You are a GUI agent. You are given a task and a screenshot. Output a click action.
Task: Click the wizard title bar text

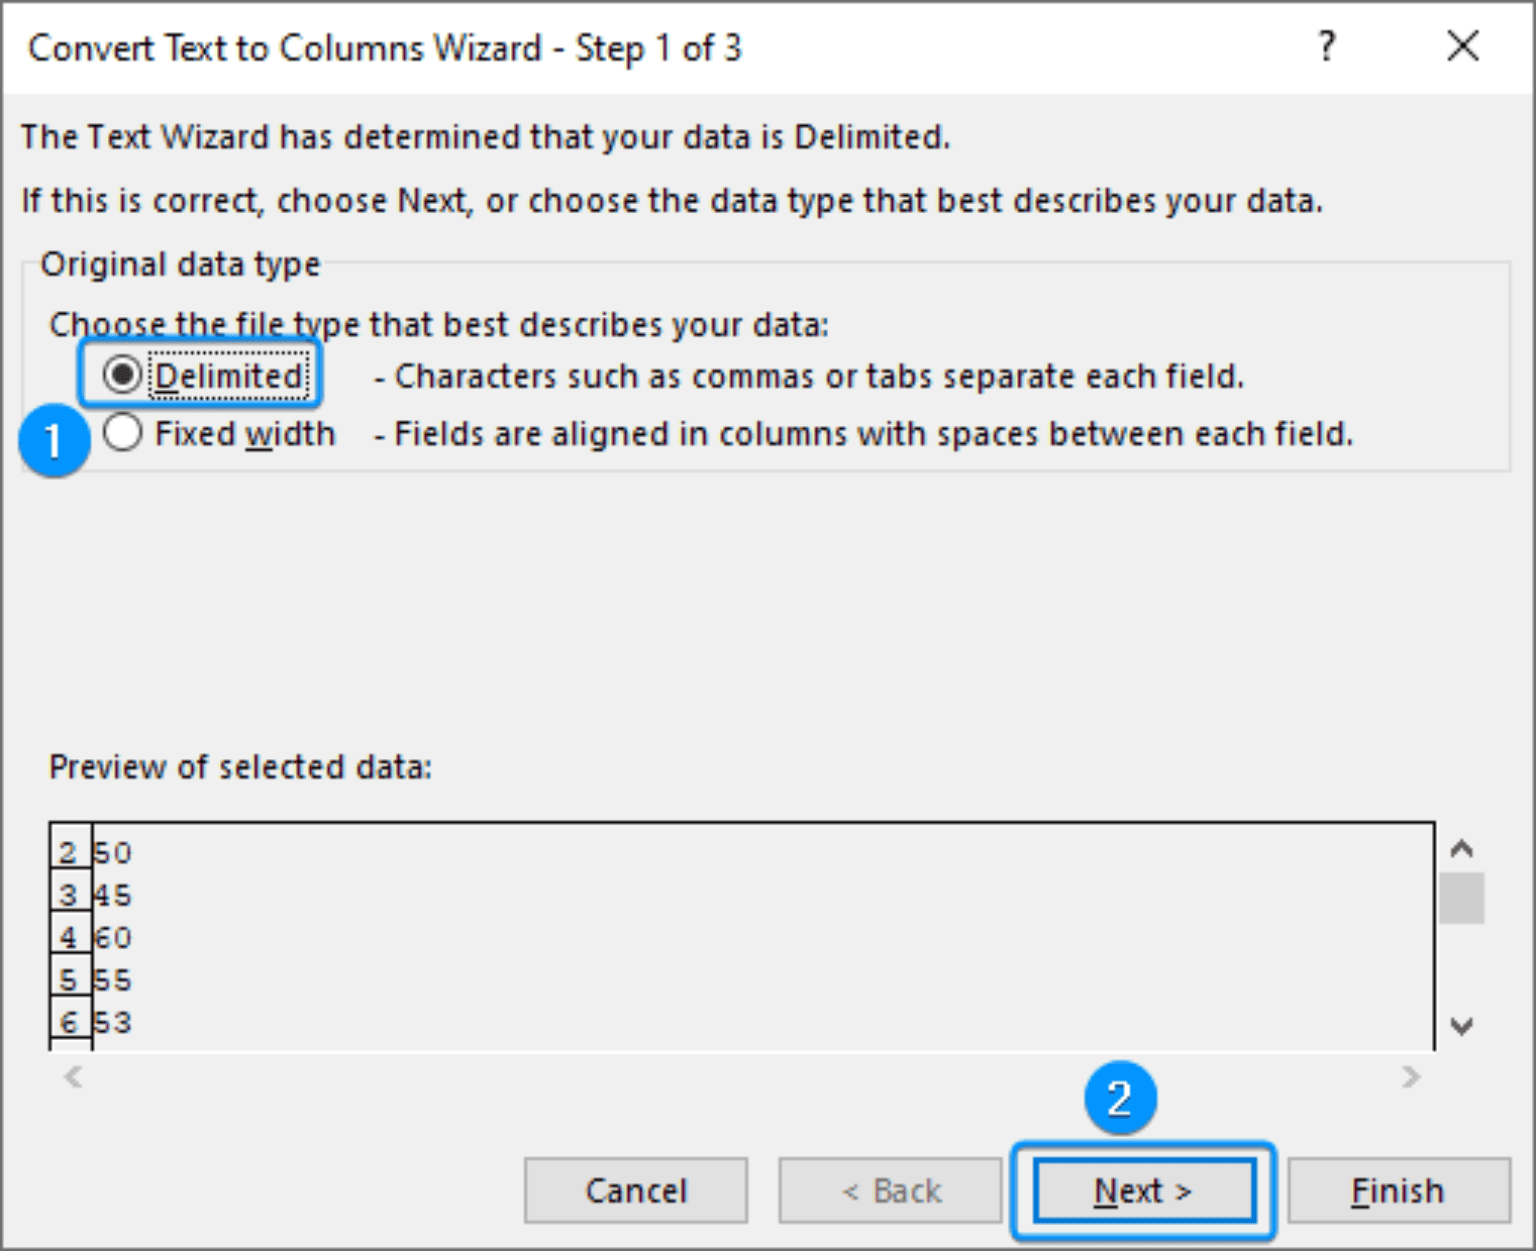(x=383, y=47)
